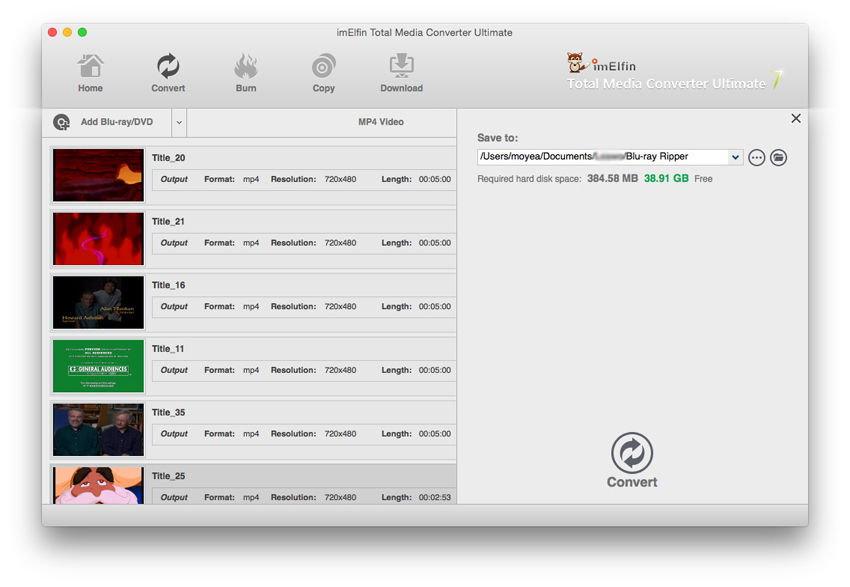850x587 pixels.
Task: Click the Title_21 name text
Action: click(x=168, y=222)
